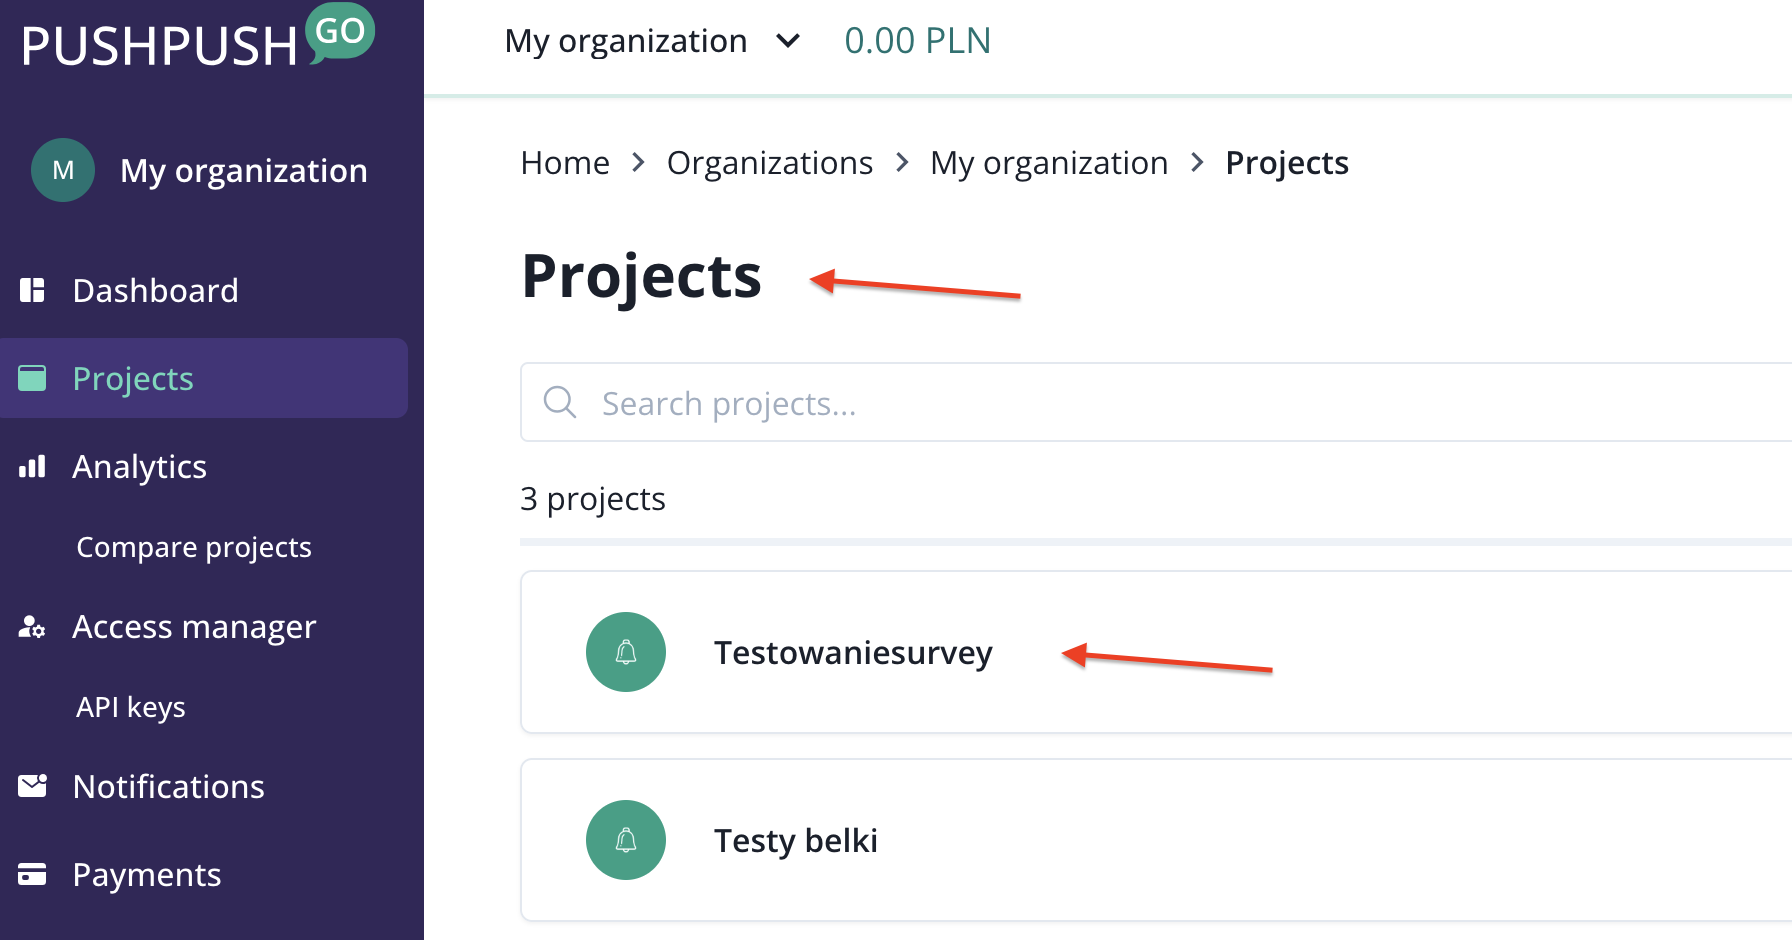Open the Projects menu item

pyautogui.click(x=133, y=379)
